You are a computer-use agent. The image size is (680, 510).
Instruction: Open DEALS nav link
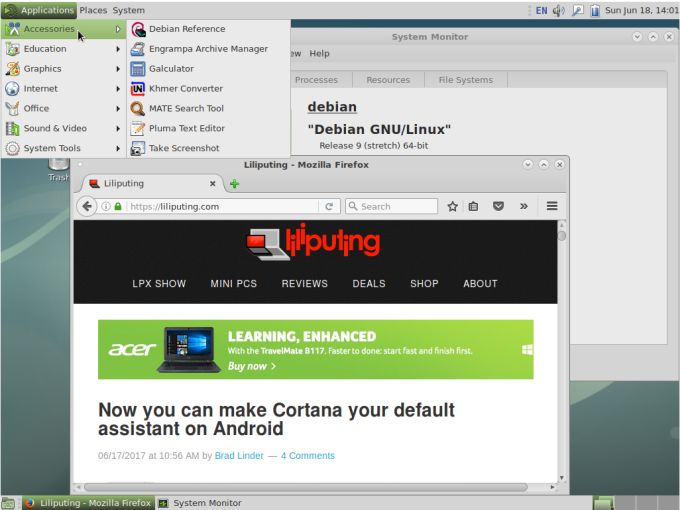[369, 284]
